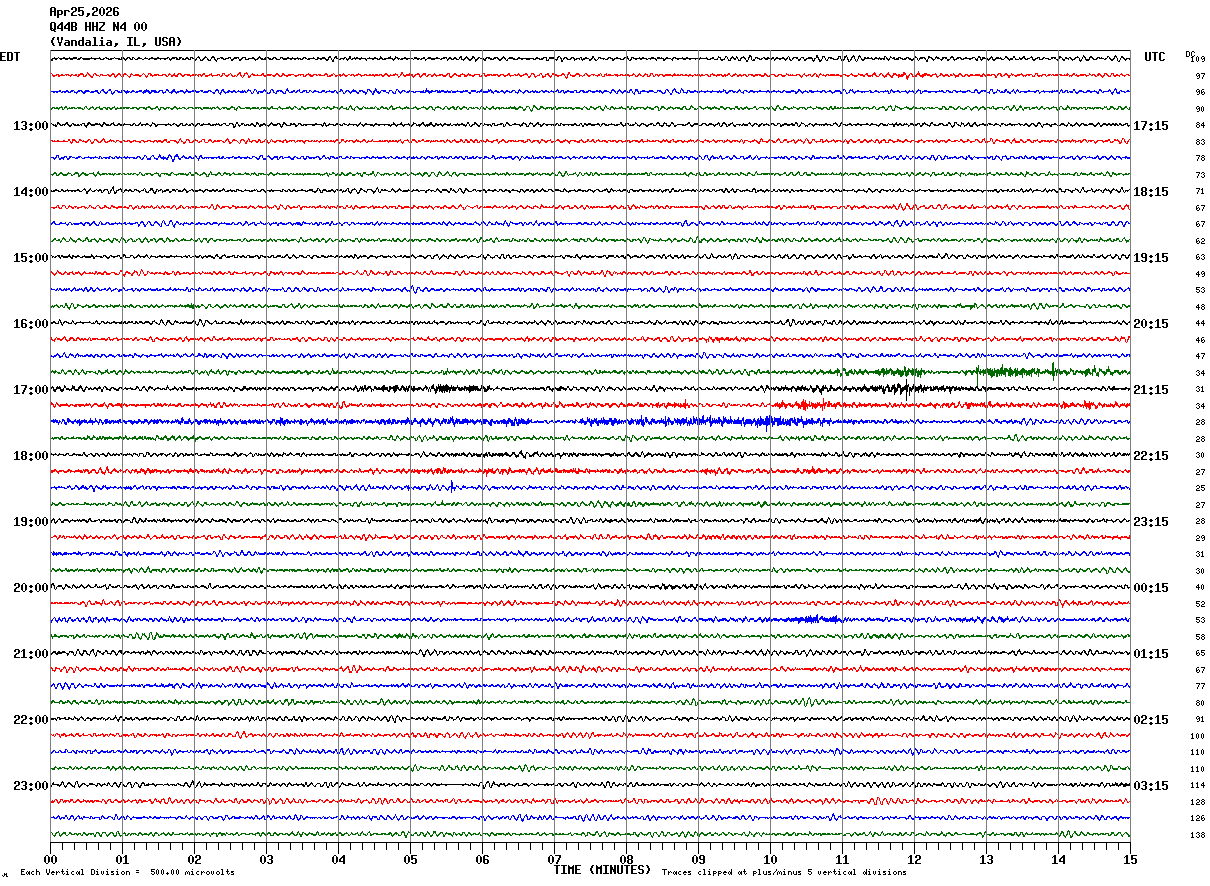
Task: Click the 00:15 UTC time label
Action: 1151,588
